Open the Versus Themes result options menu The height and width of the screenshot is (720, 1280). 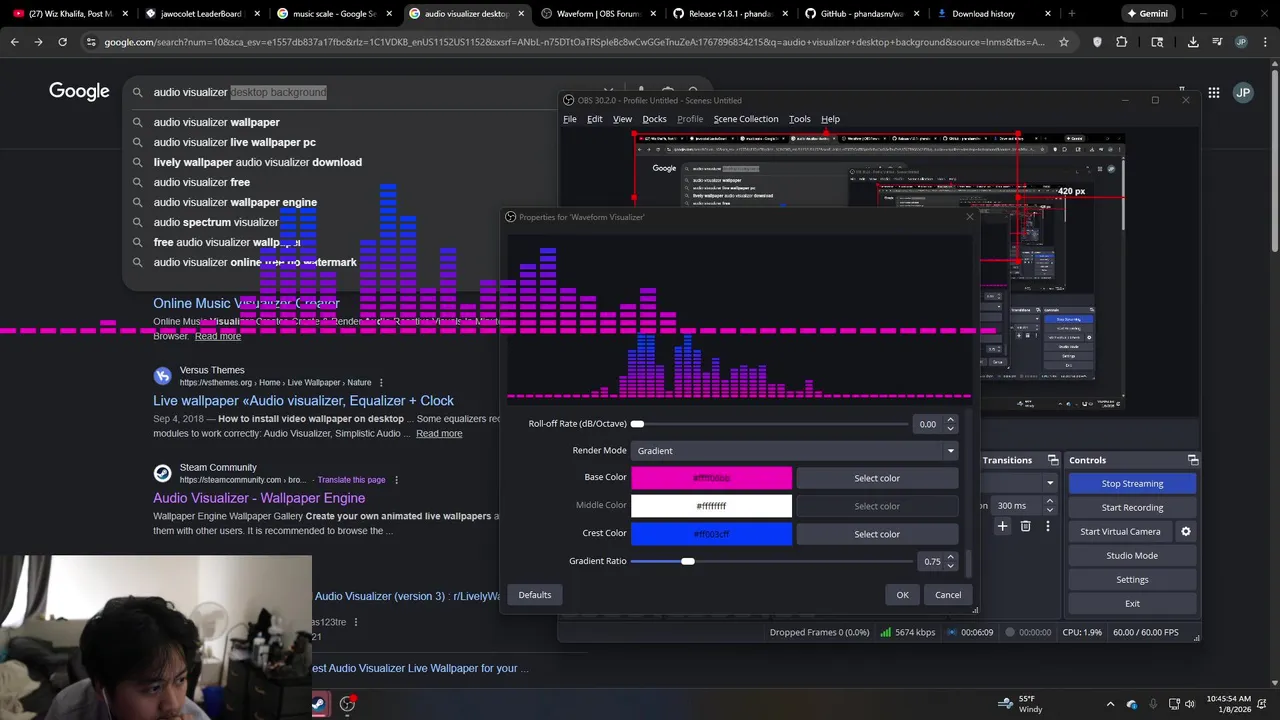[x=381, y=382]
